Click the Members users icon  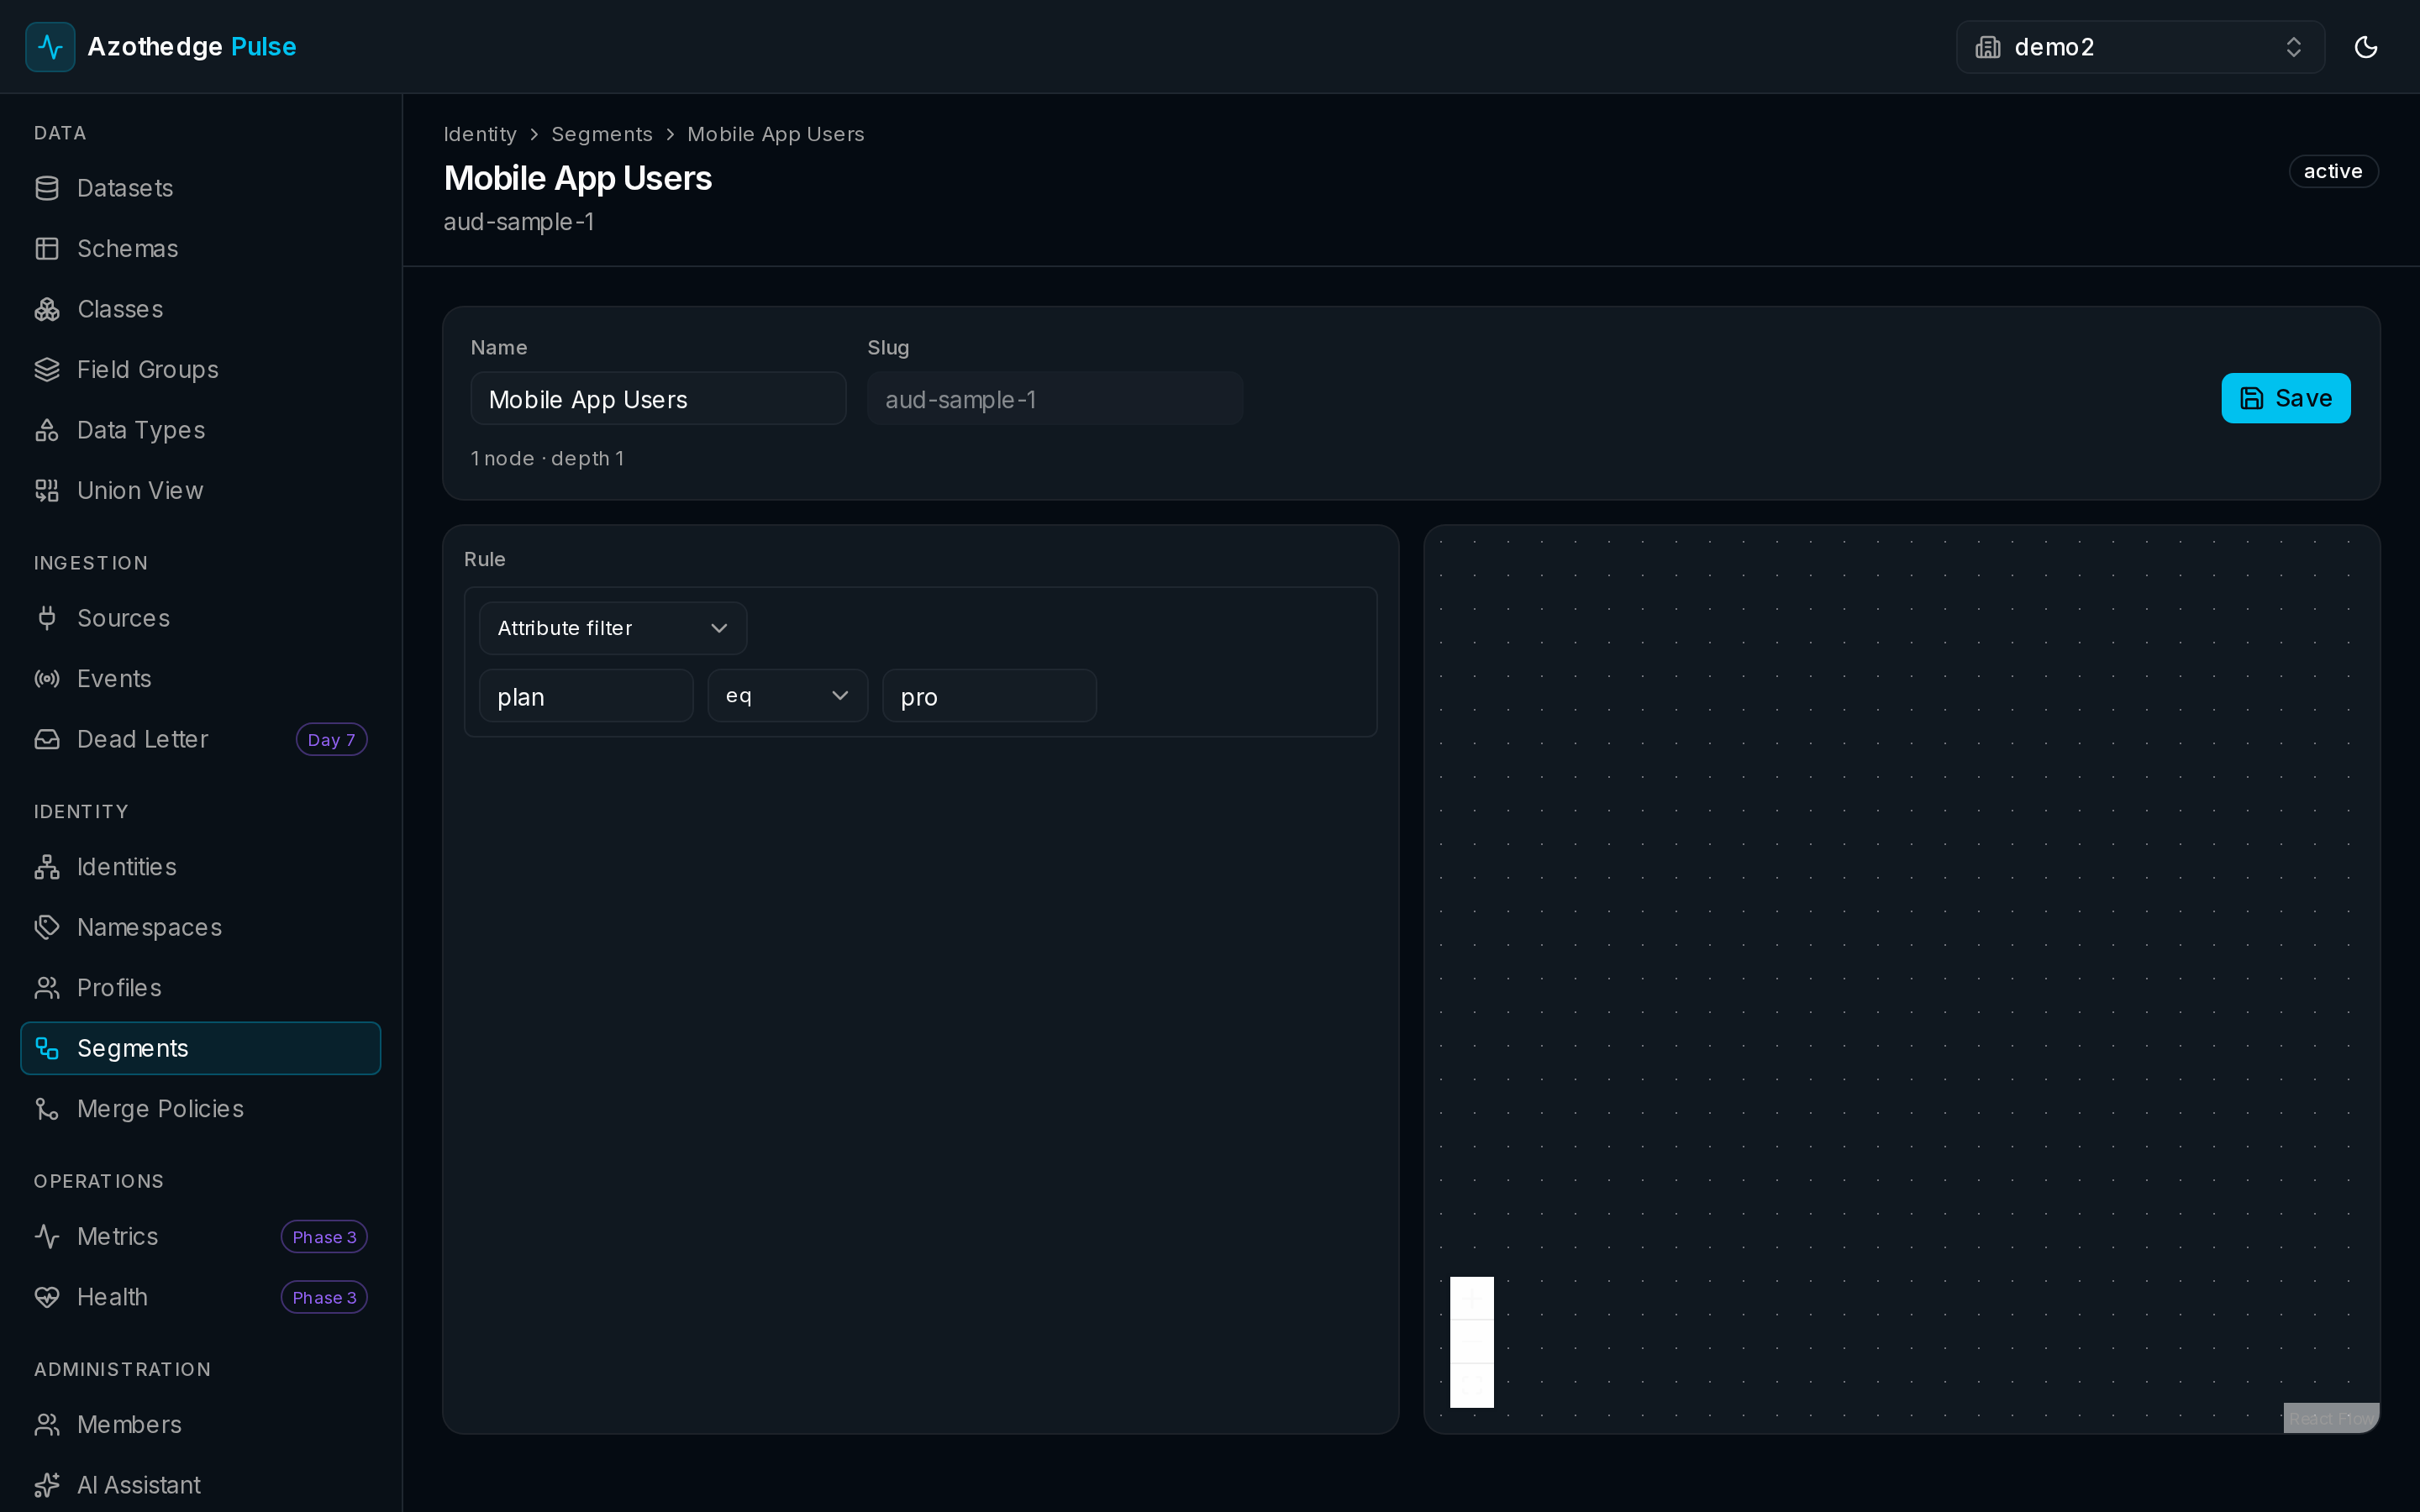click(47, 1425)
